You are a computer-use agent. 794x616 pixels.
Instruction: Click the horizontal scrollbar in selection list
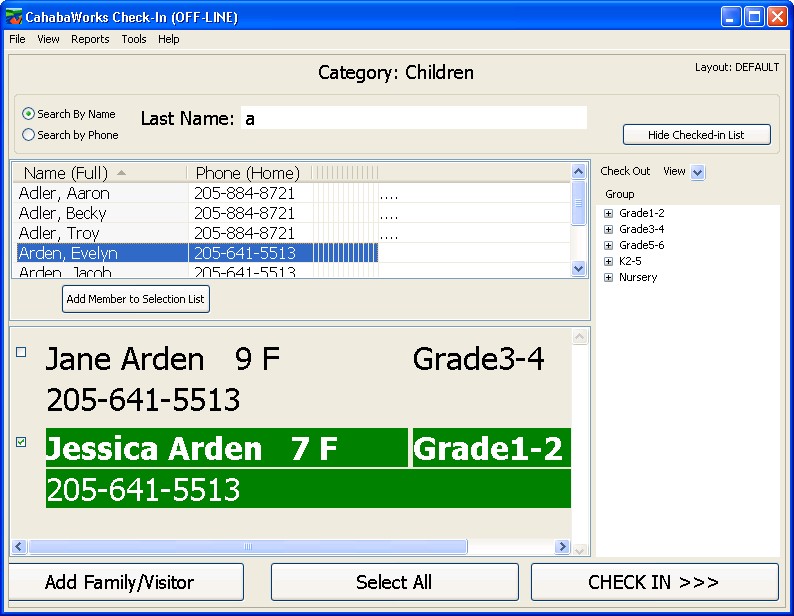[x=247, y=547]
